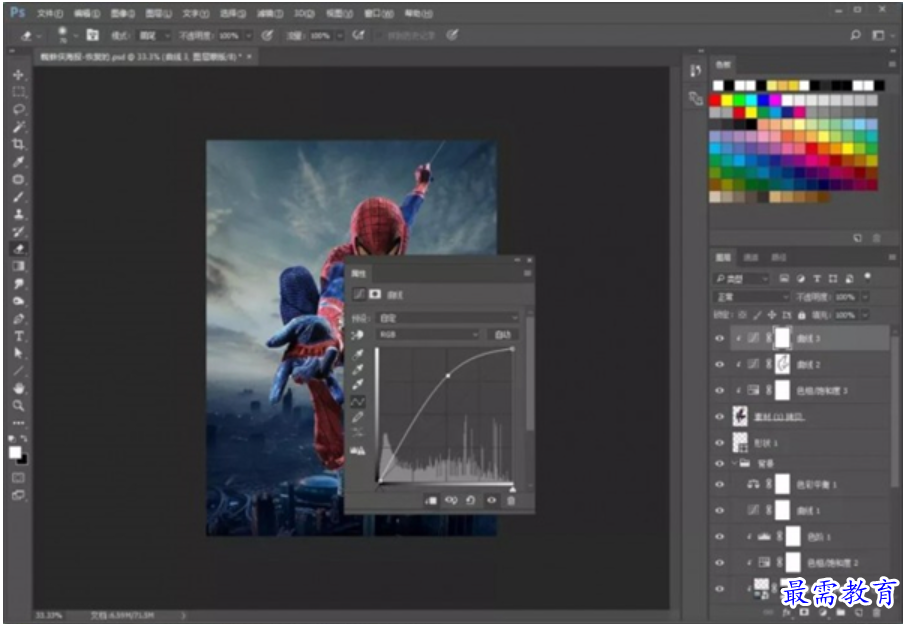Switch to the Channels tab in layers panel
Viewport: 905px width, 624px height.
coord(751,257)
